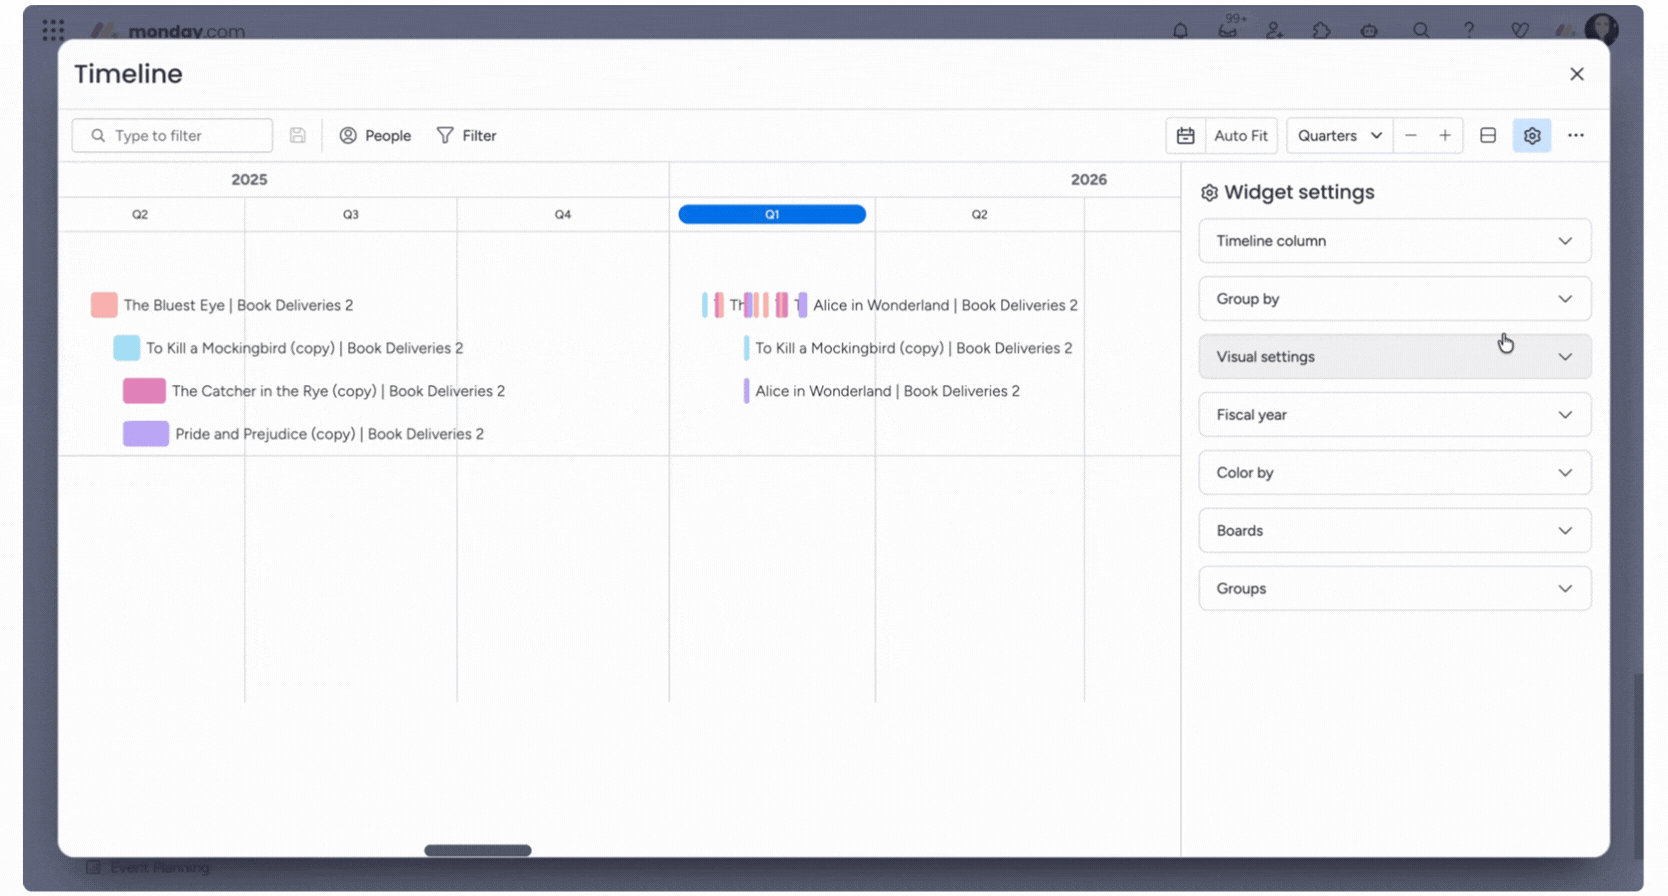Toggle the widget settings gear icon
The image size is (1668, 896).
click(x=1531, y=136)
